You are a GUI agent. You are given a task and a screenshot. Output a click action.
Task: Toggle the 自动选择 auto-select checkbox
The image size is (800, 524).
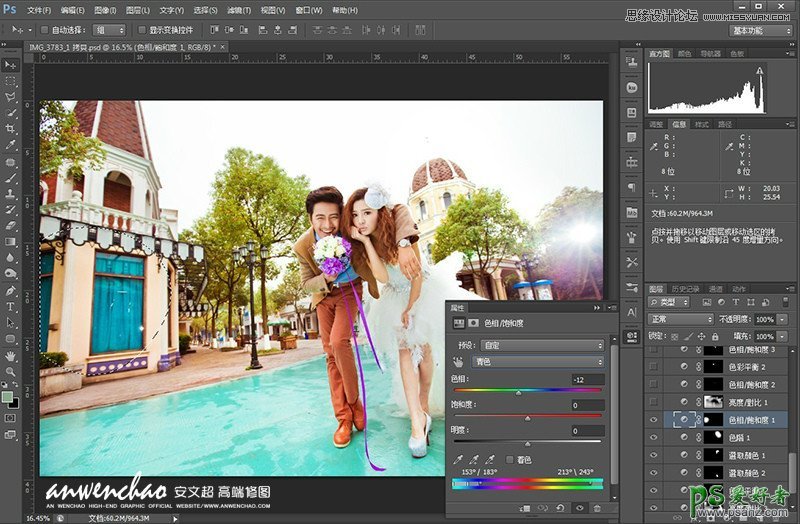click(x=45, y=31)
